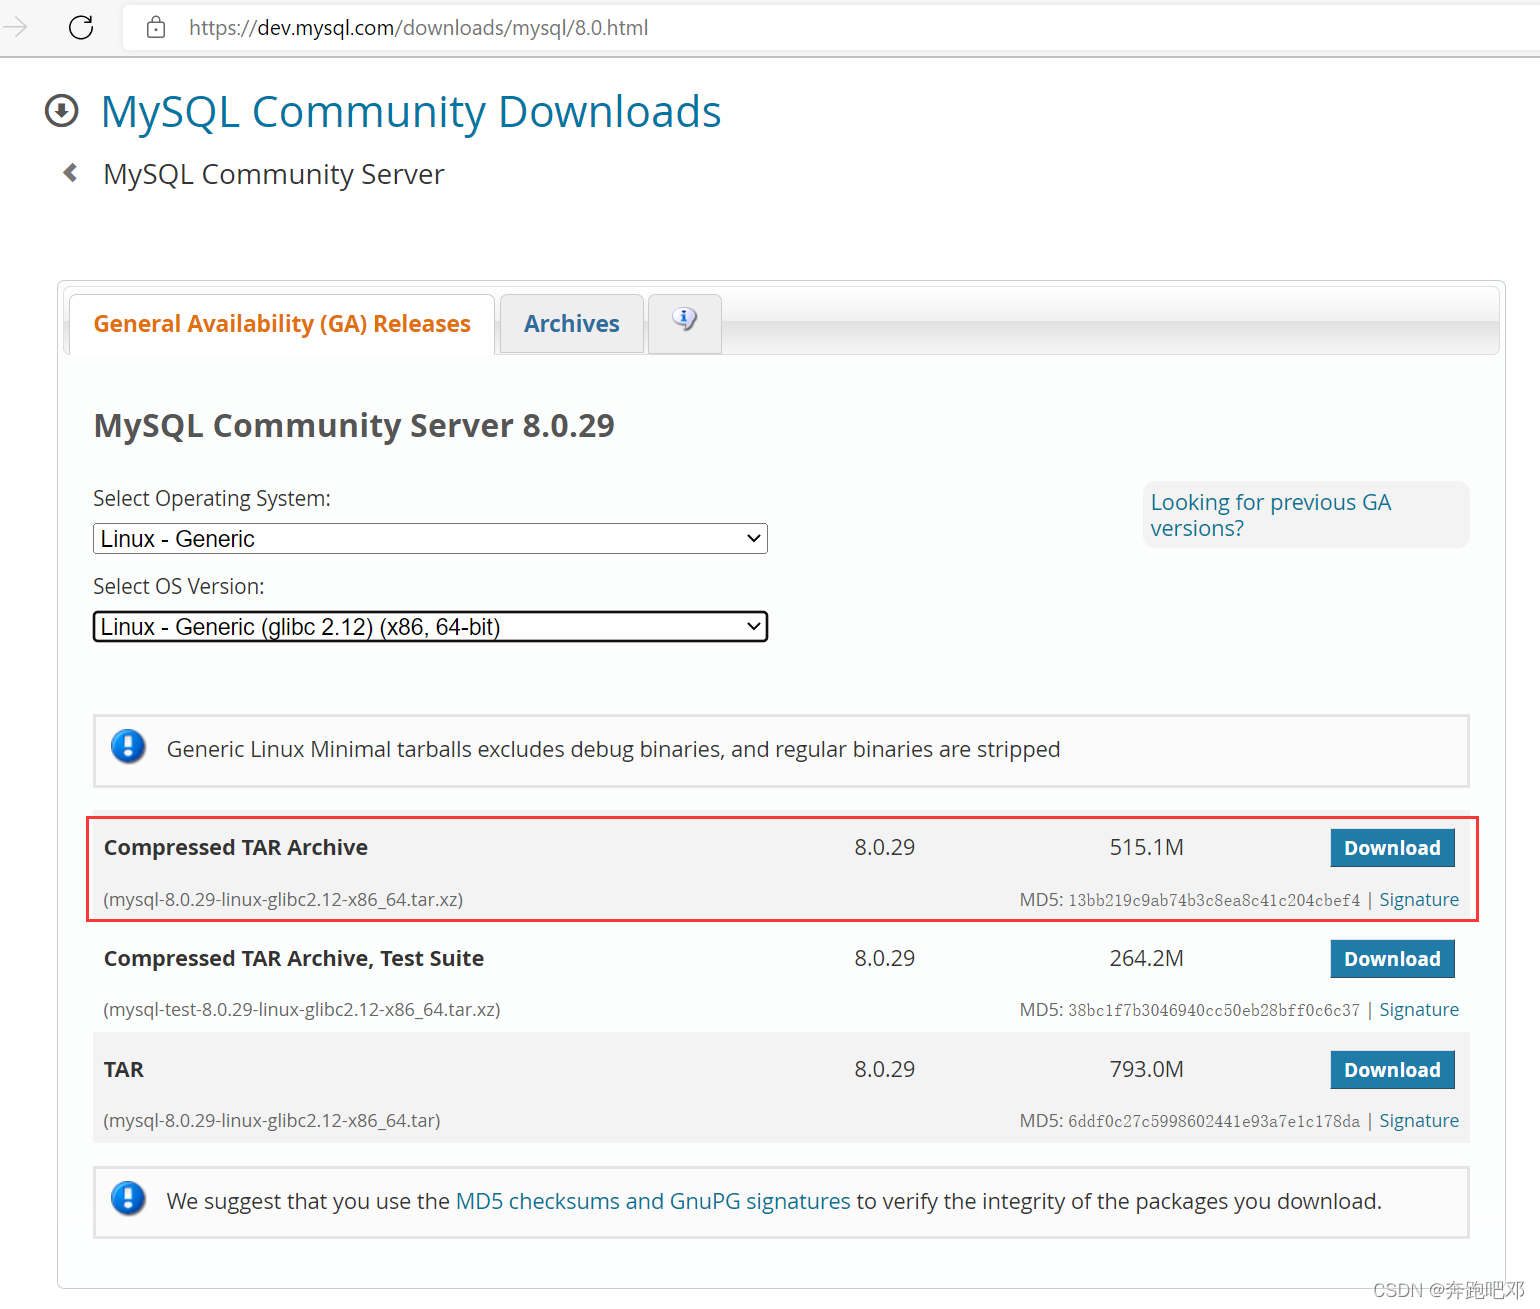Viewport: 1540px width, 1309px height.
Task: Open the Select Operating System dropdown
Action: coord(430,539)
